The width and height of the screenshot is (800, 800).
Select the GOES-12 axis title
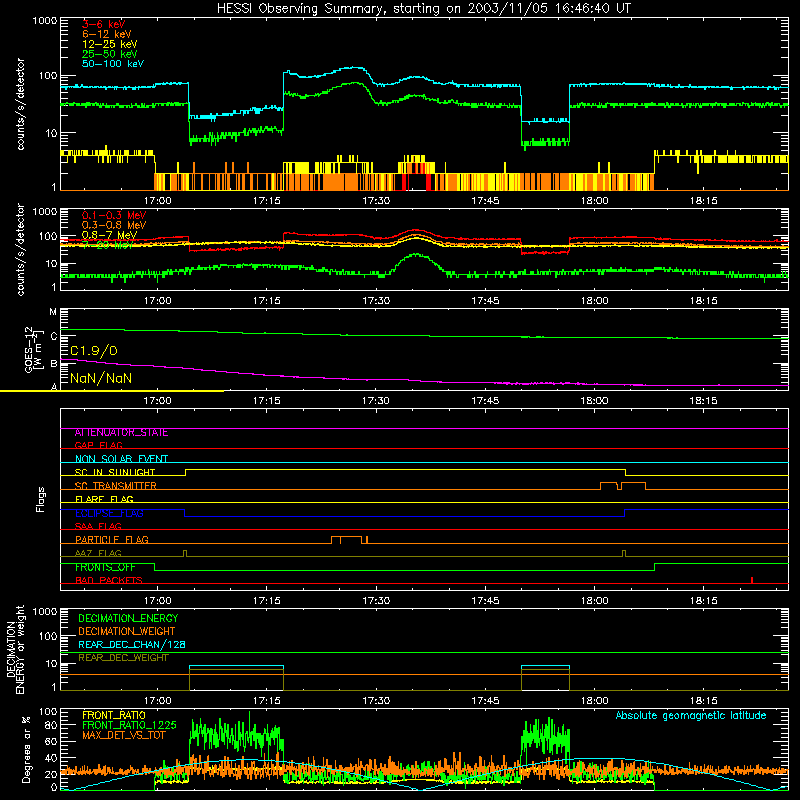(34, 349)
